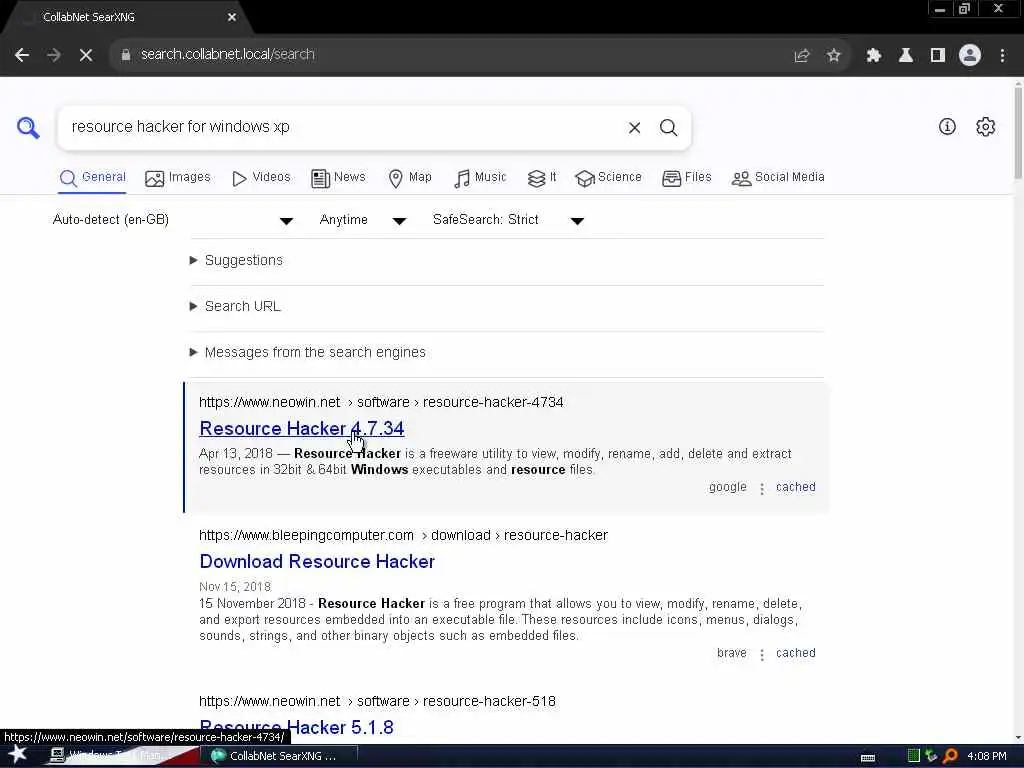The image size is (1024, 768).
Task: Click the taskbar start star icon
Action: point(18,755)
